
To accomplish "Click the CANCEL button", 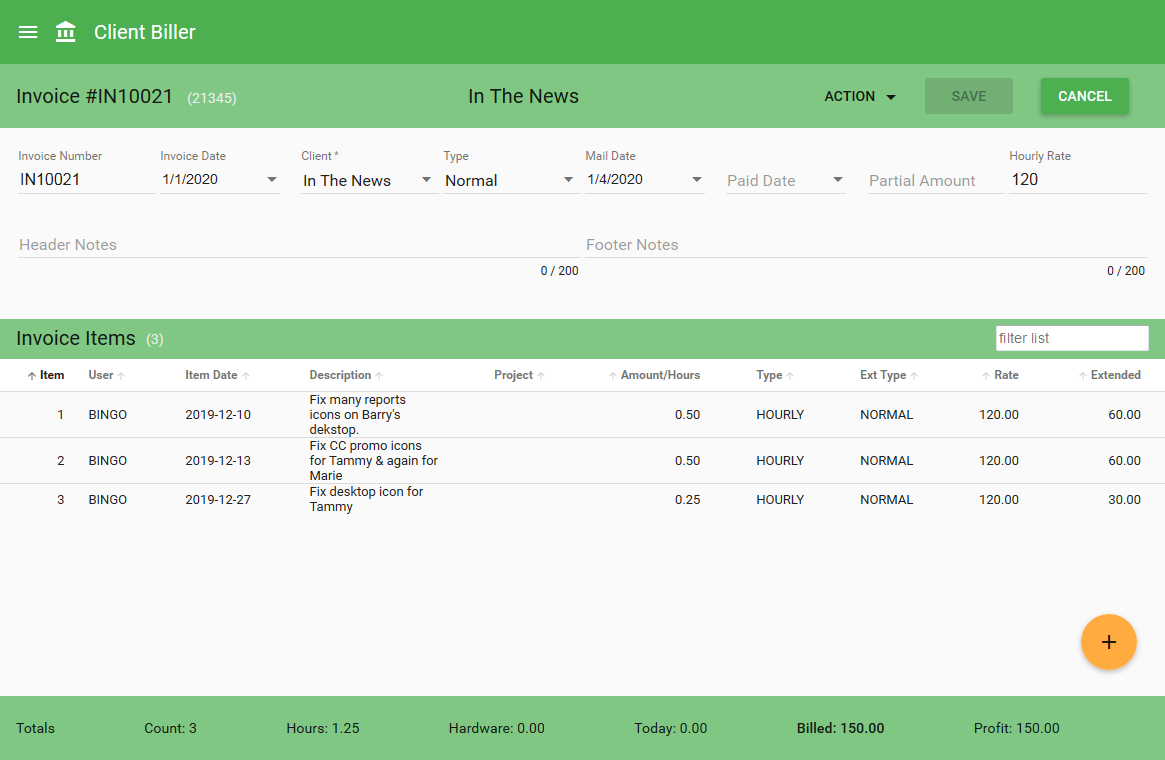I will (x=1084, y=96).
